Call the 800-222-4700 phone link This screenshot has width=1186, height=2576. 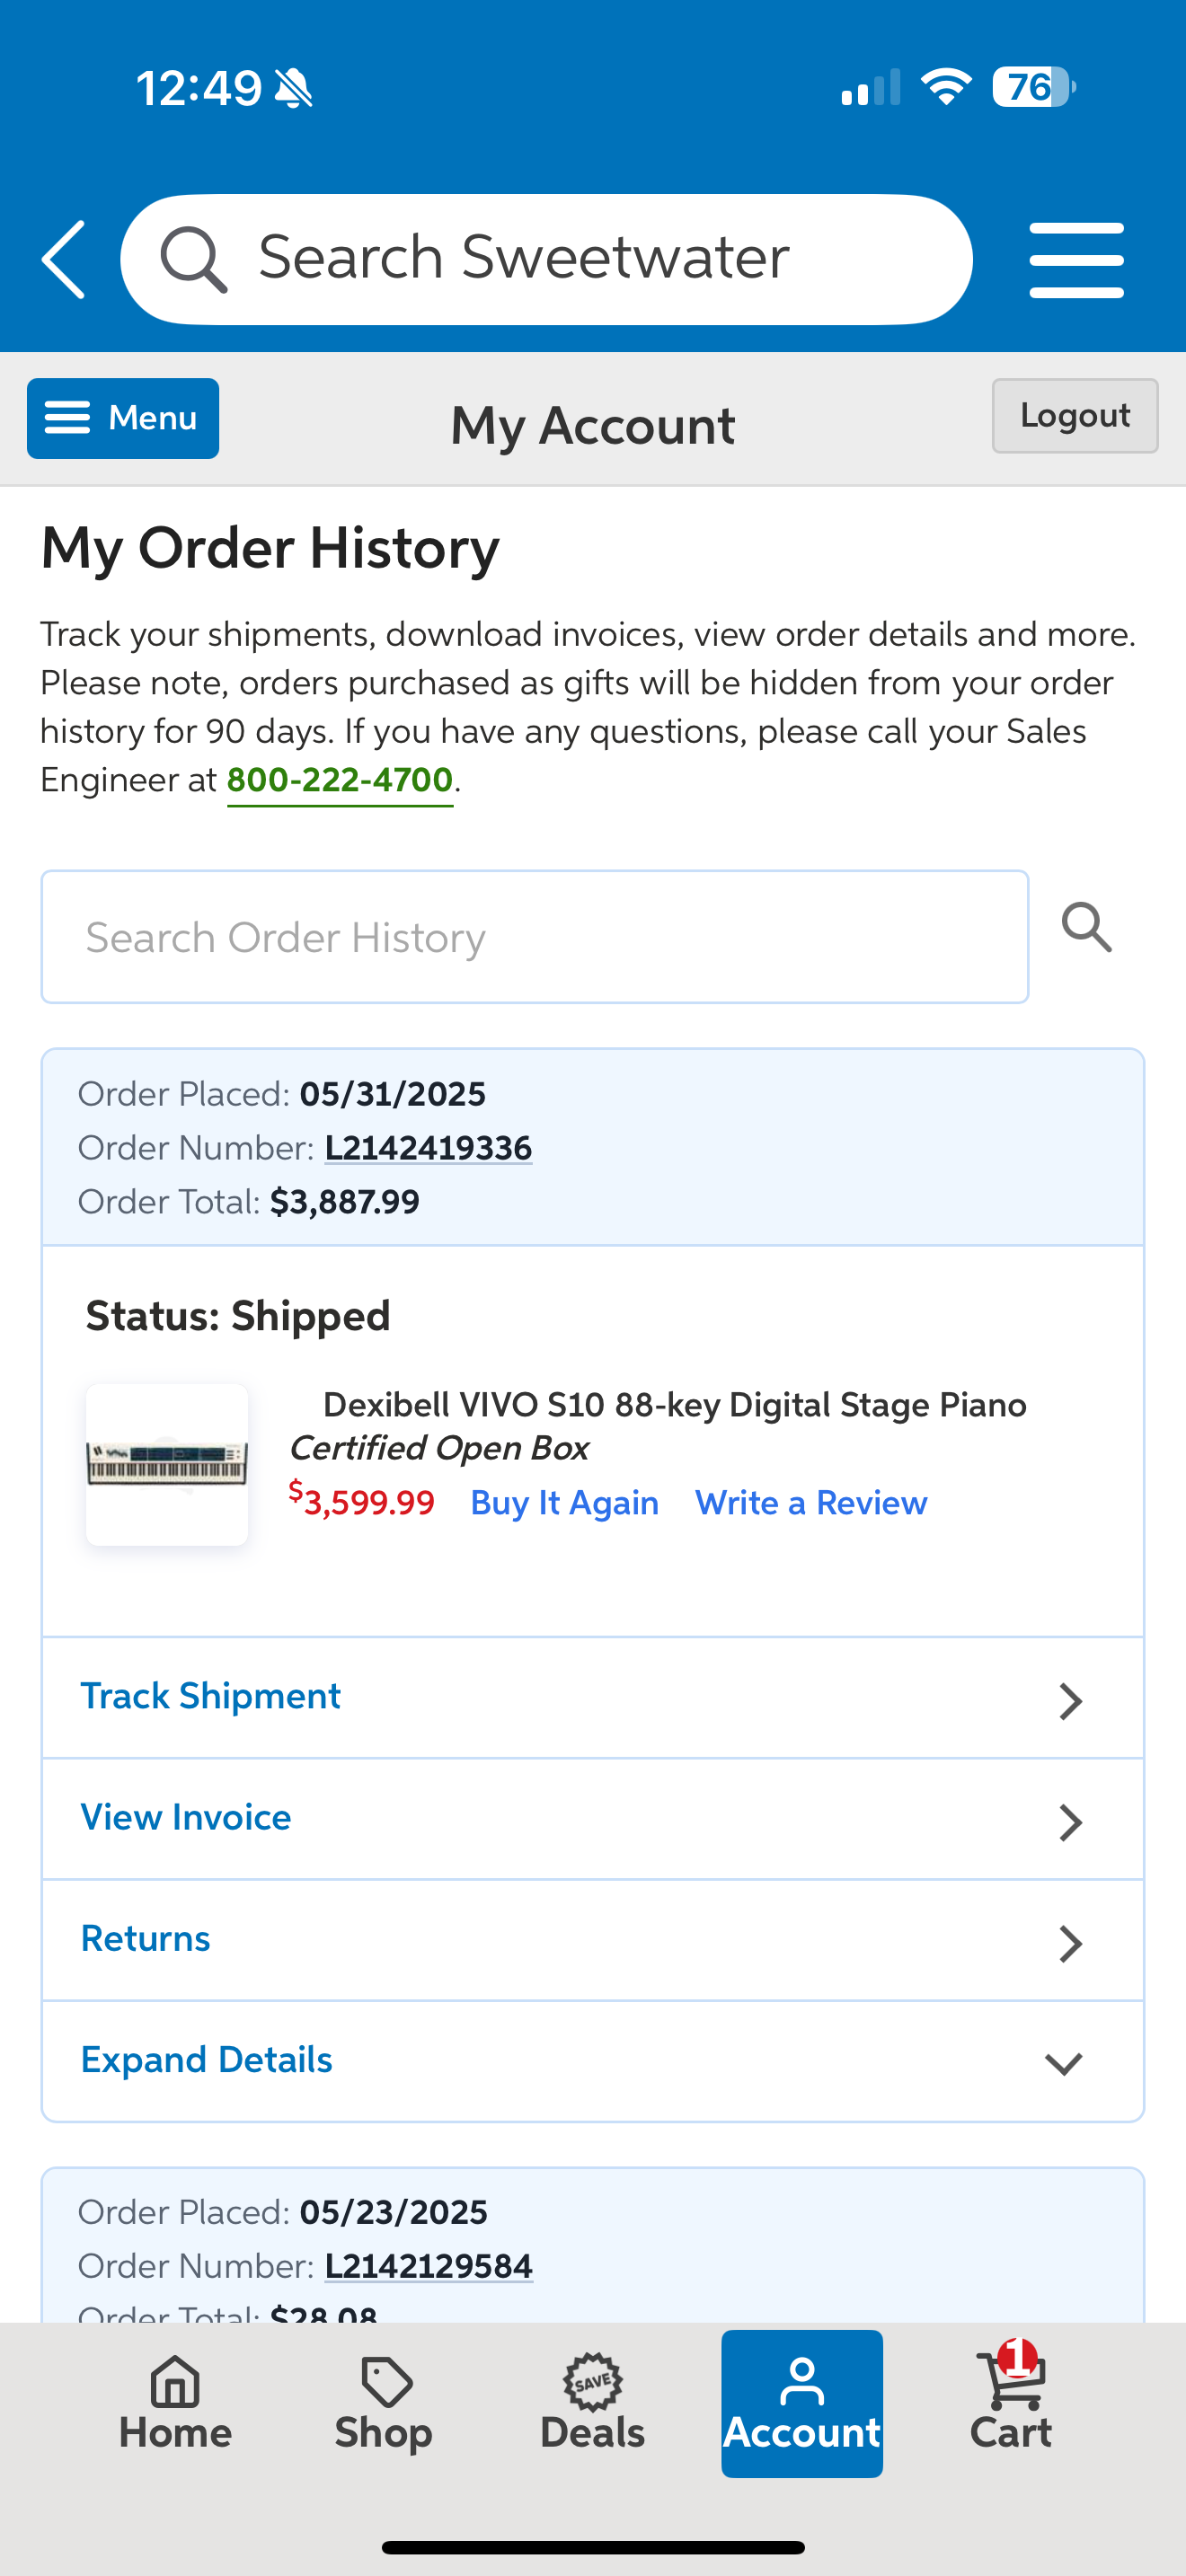click(340, 780)
